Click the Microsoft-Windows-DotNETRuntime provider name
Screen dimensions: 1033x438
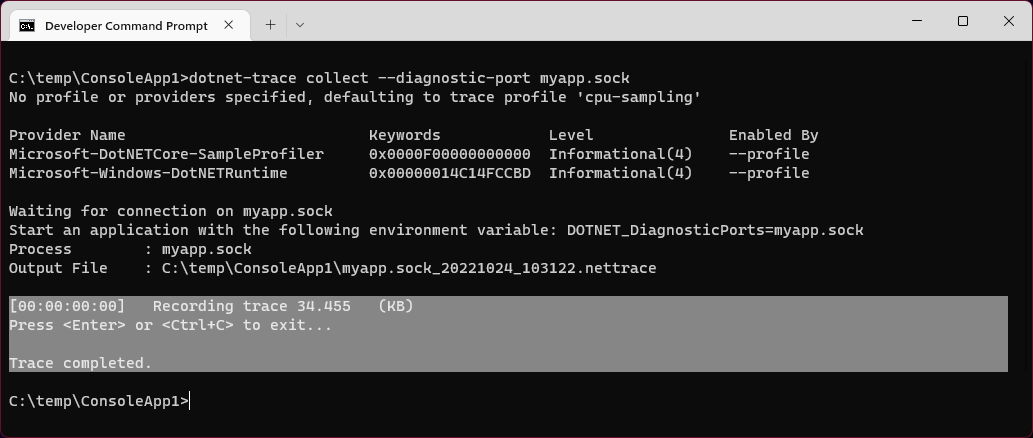(x=148, y=173)
